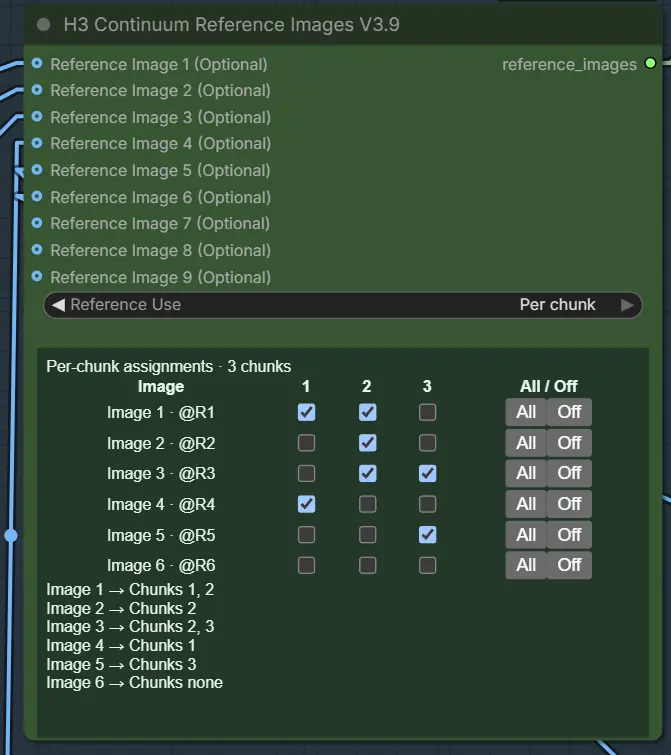Image resolution: width=671 pixels, height=755 pixels.
Task: Click All button for Image 3
Action: (x=526, y=473)
